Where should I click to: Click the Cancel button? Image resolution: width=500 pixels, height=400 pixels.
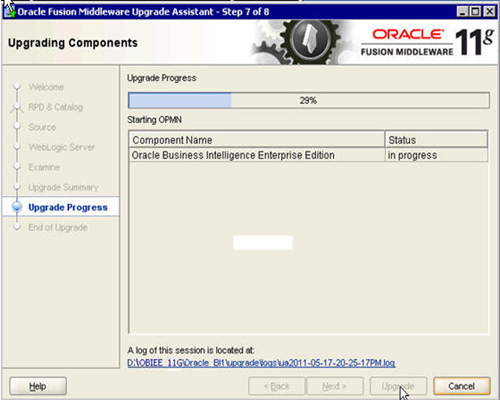pos(462,386)
